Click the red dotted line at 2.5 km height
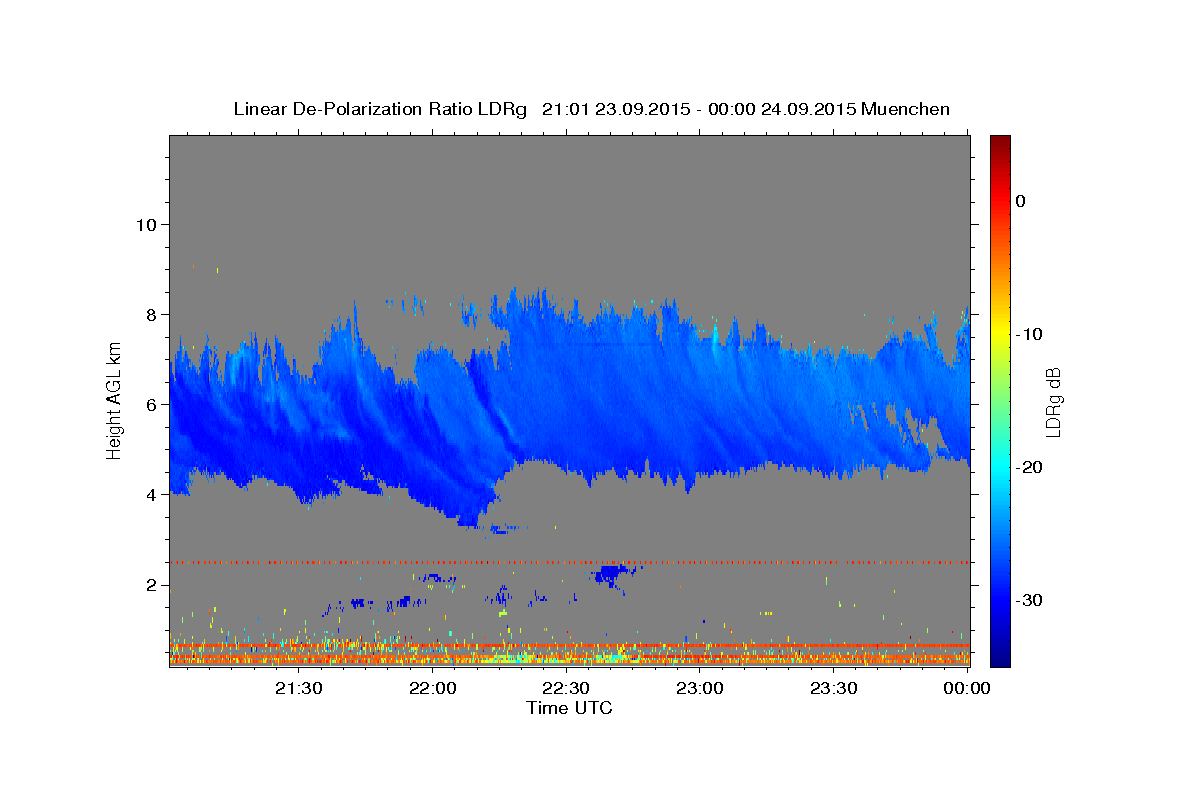 [569, 563]
